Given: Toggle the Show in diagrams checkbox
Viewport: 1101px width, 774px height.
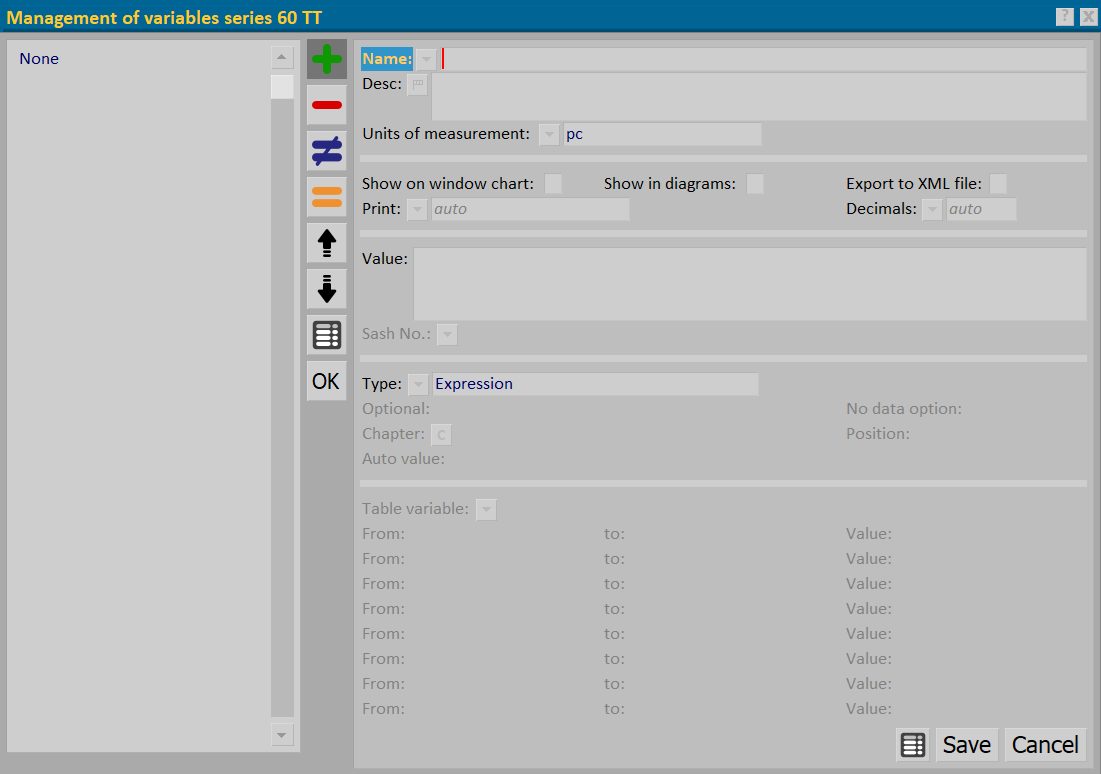Looking at the screenshot, I should click(x=755, y=184).
